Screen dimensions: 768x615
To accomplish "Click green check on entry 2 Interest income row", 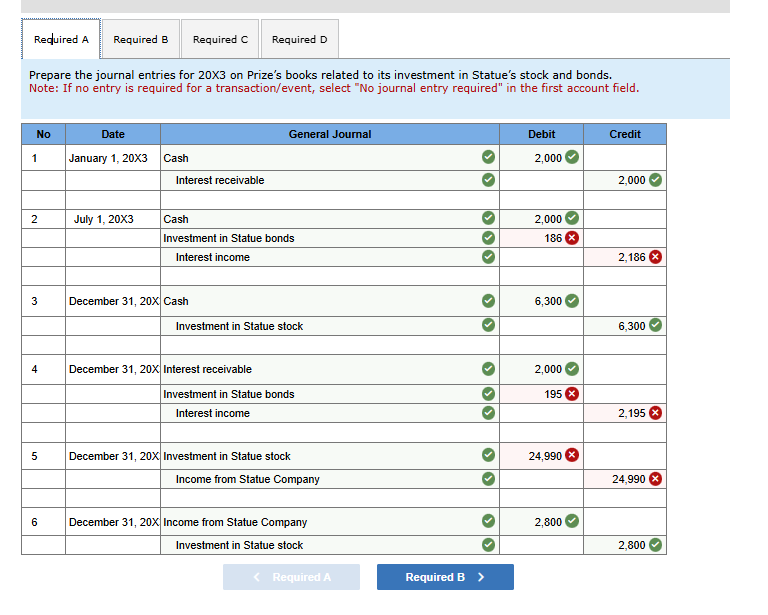I will 488,257.
